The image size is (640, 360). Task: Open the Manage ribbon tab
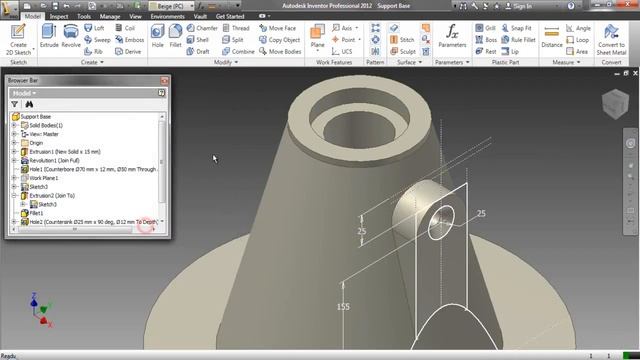[x=110, y=16]
